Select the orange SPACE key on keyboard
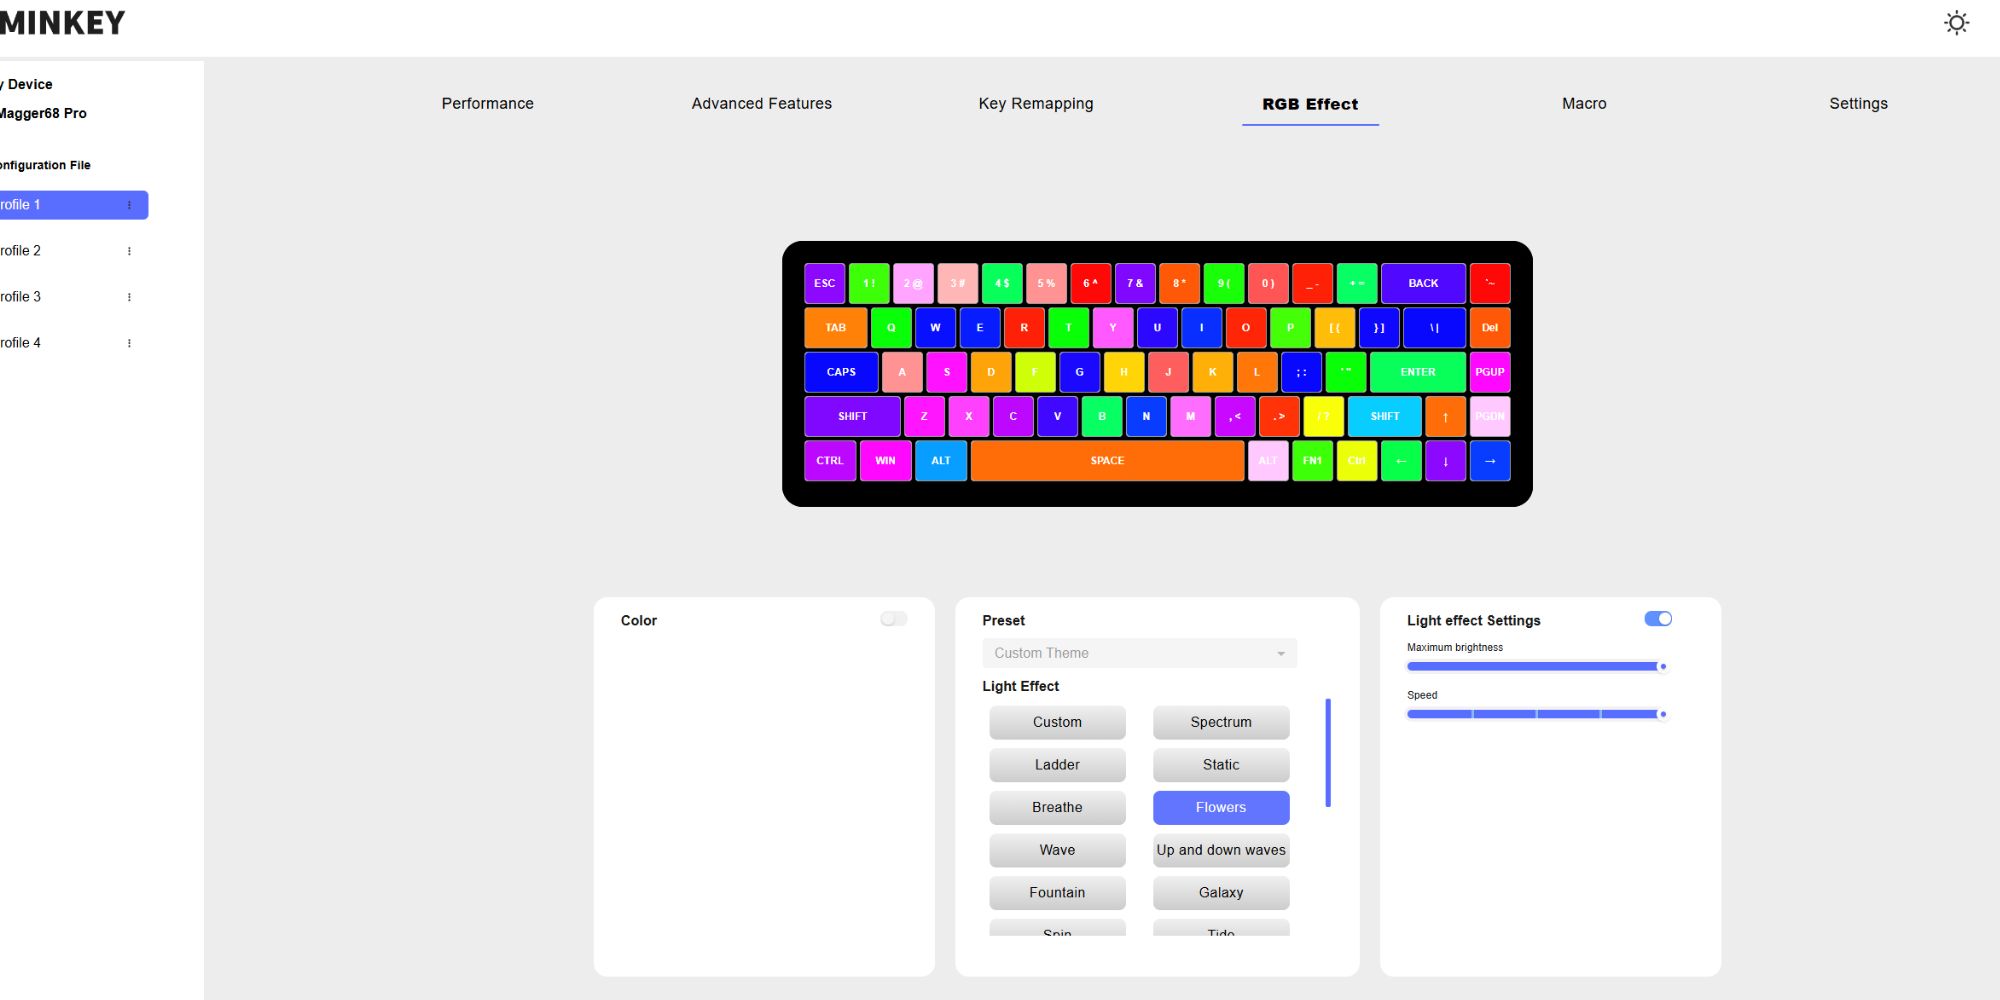This screenshot has width=2000, height=1000. [1107, 461]
